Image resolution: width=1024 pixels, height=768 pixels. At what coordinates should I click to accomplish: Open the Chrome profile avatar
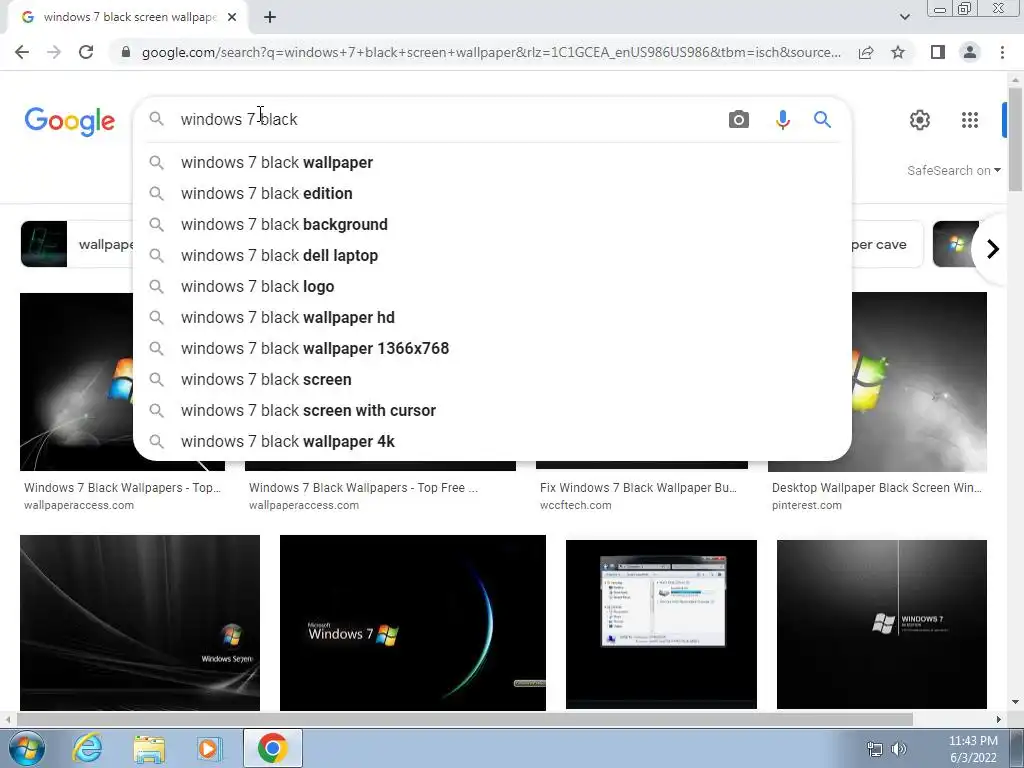[970, 52]
